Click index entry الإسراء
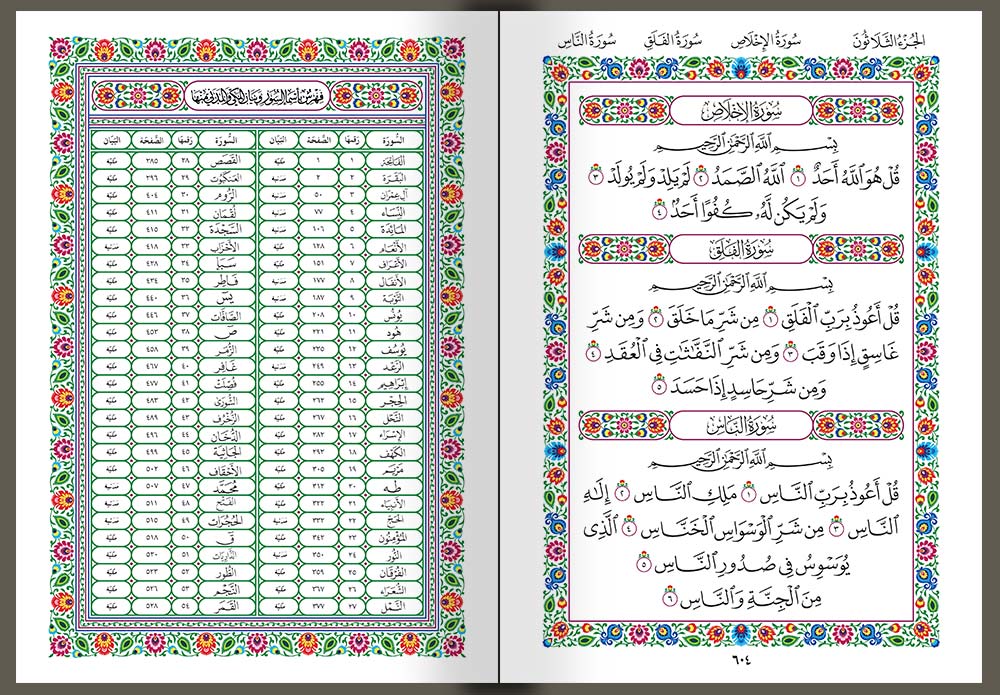The width and height of the screenshot is (1000, 695). coord(394,436)
